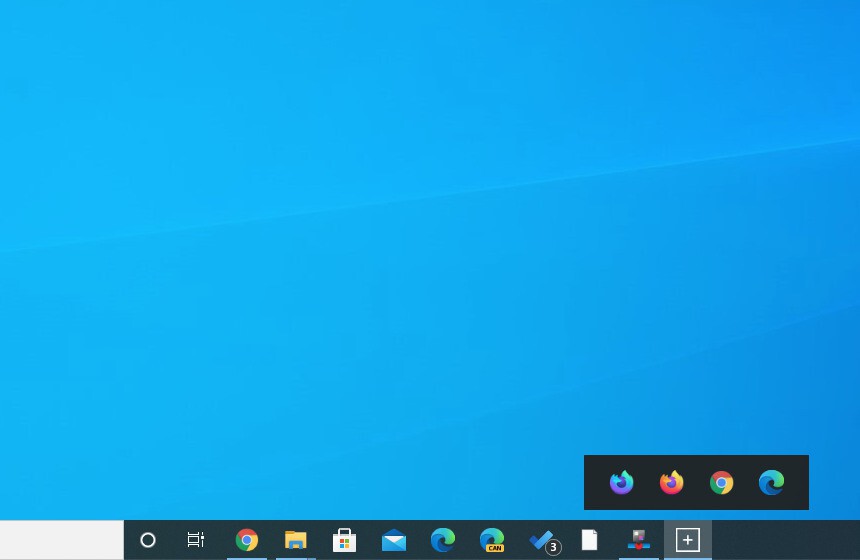
Task: Open Task View on the taskbar
Action: [x=196, y=540]
